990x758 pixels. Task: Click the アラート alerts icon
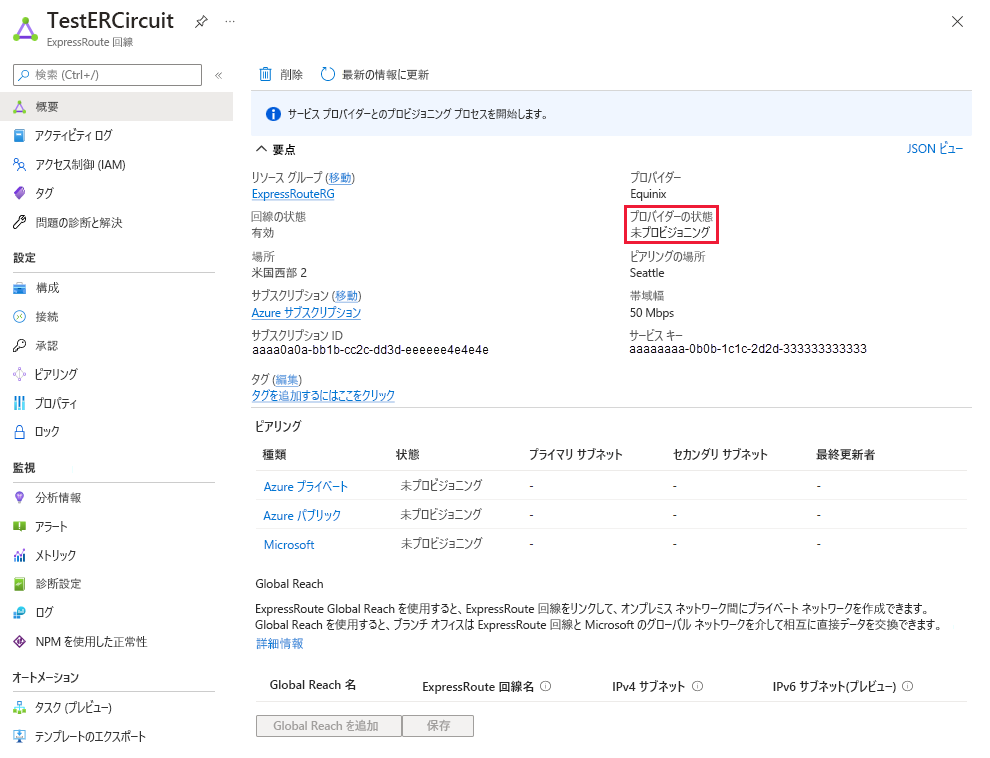(x=20, y=526)
